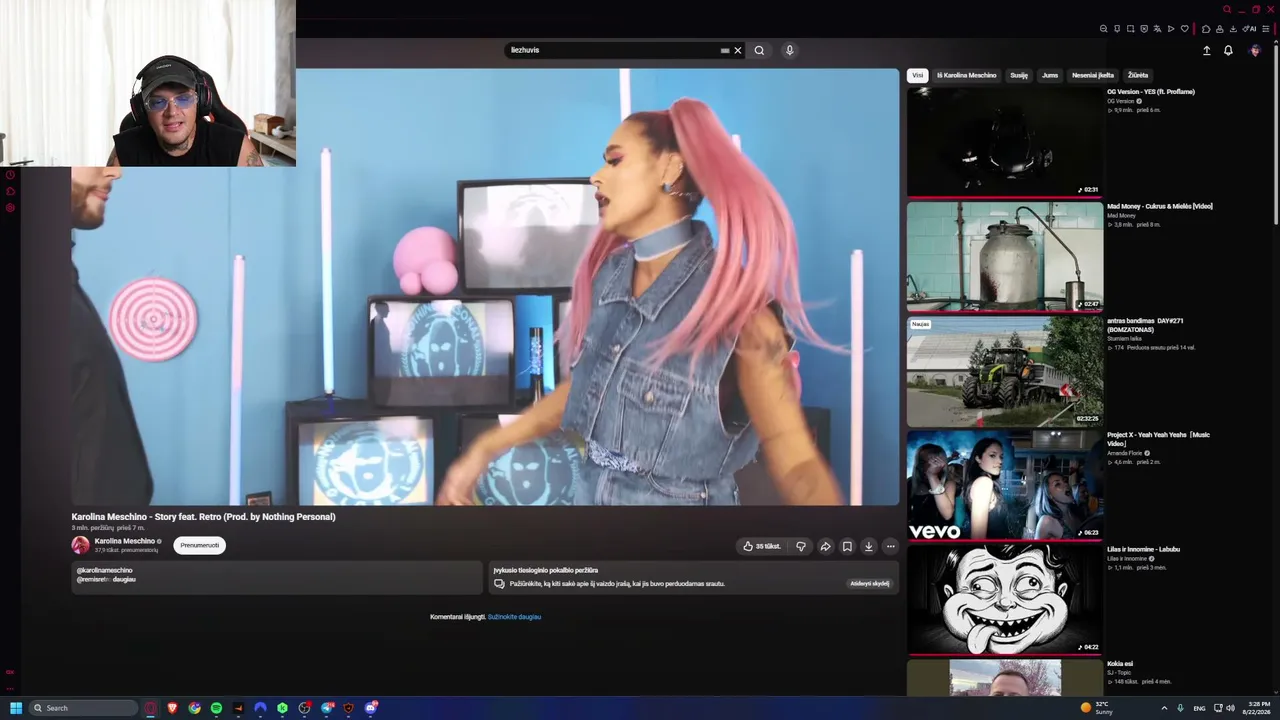This screenshot has width=1280, height=720.
Task: Open the taskbar volume control
Action: (1230, 708)
